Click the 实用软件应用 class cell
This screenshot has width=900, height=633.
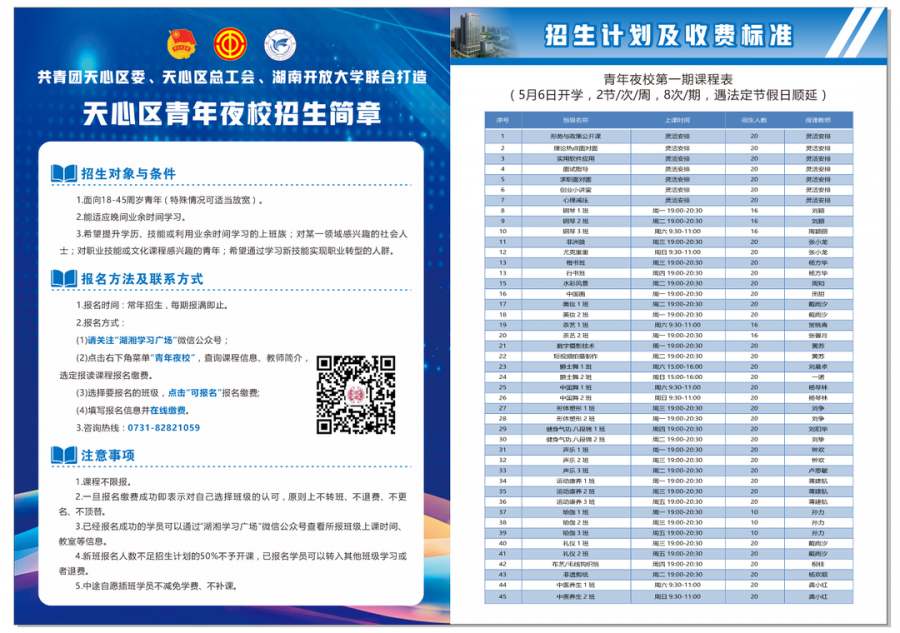(576, 158)
